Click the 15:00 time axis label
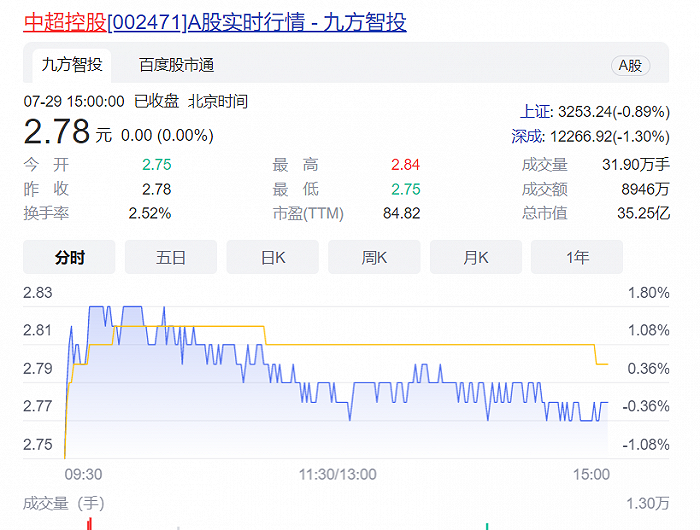The height and width of the screenshot is (530, 700). click(x=592, y=474)
